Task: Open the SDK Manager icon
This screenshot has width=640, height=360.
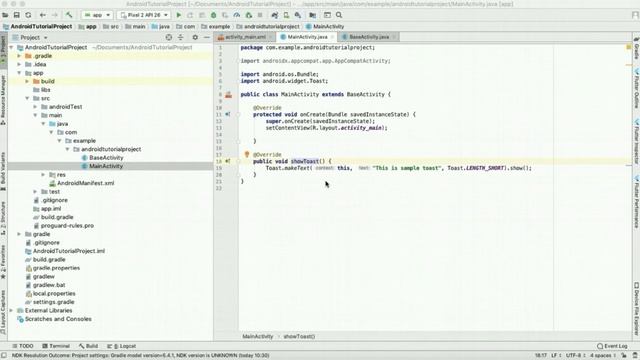Action: [298, 15]
